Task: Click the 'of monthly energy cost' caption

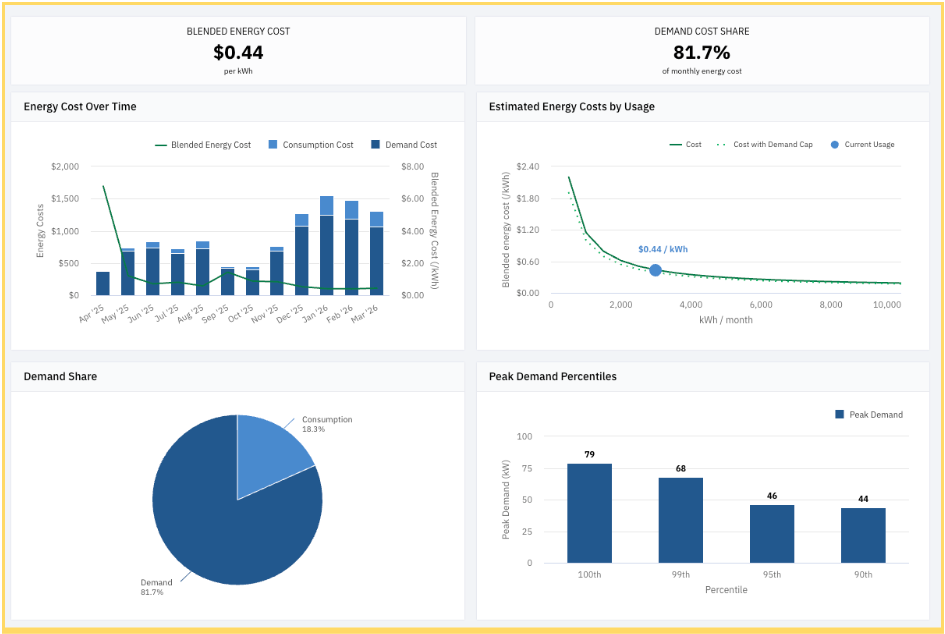Action: tap(702, 71)
